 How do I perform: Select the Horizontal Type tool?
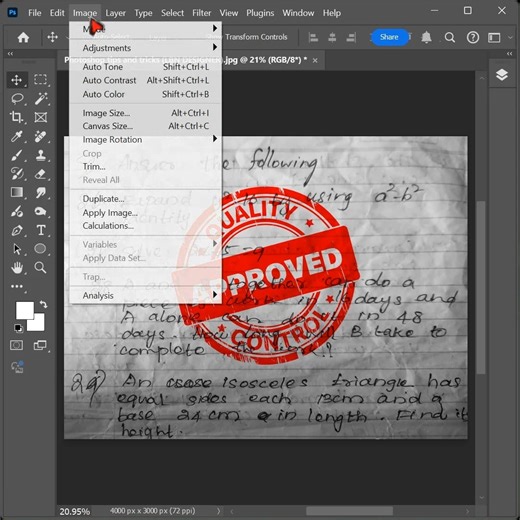pos(40,230)
